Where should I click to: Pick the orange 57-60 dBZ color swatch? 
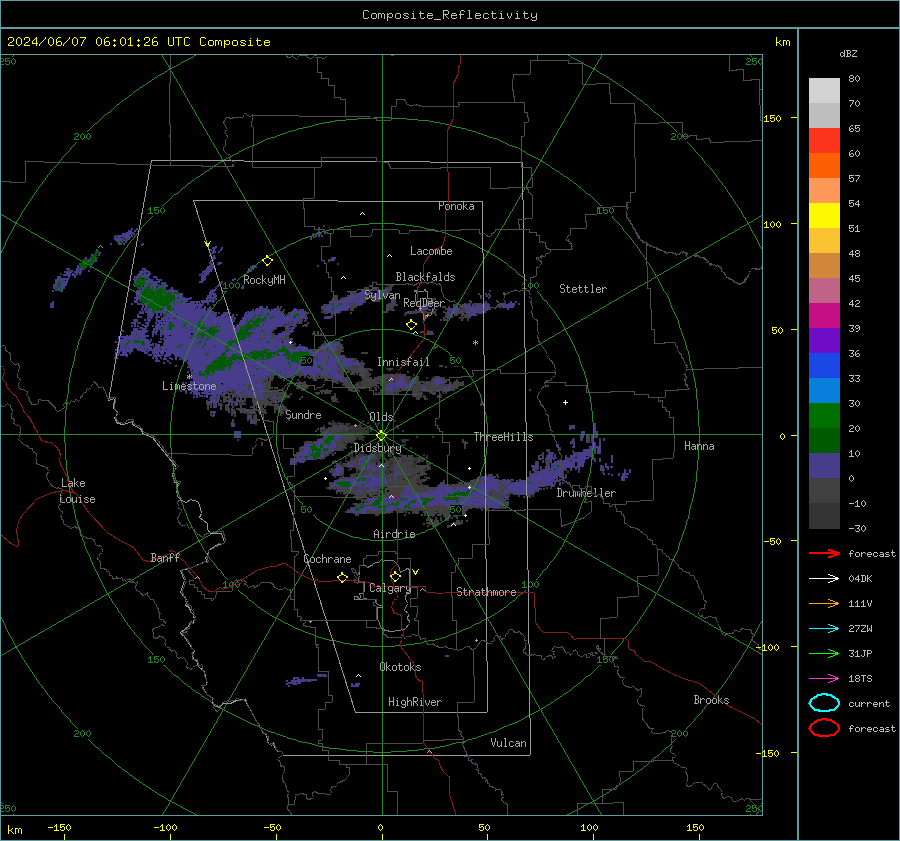824,166
